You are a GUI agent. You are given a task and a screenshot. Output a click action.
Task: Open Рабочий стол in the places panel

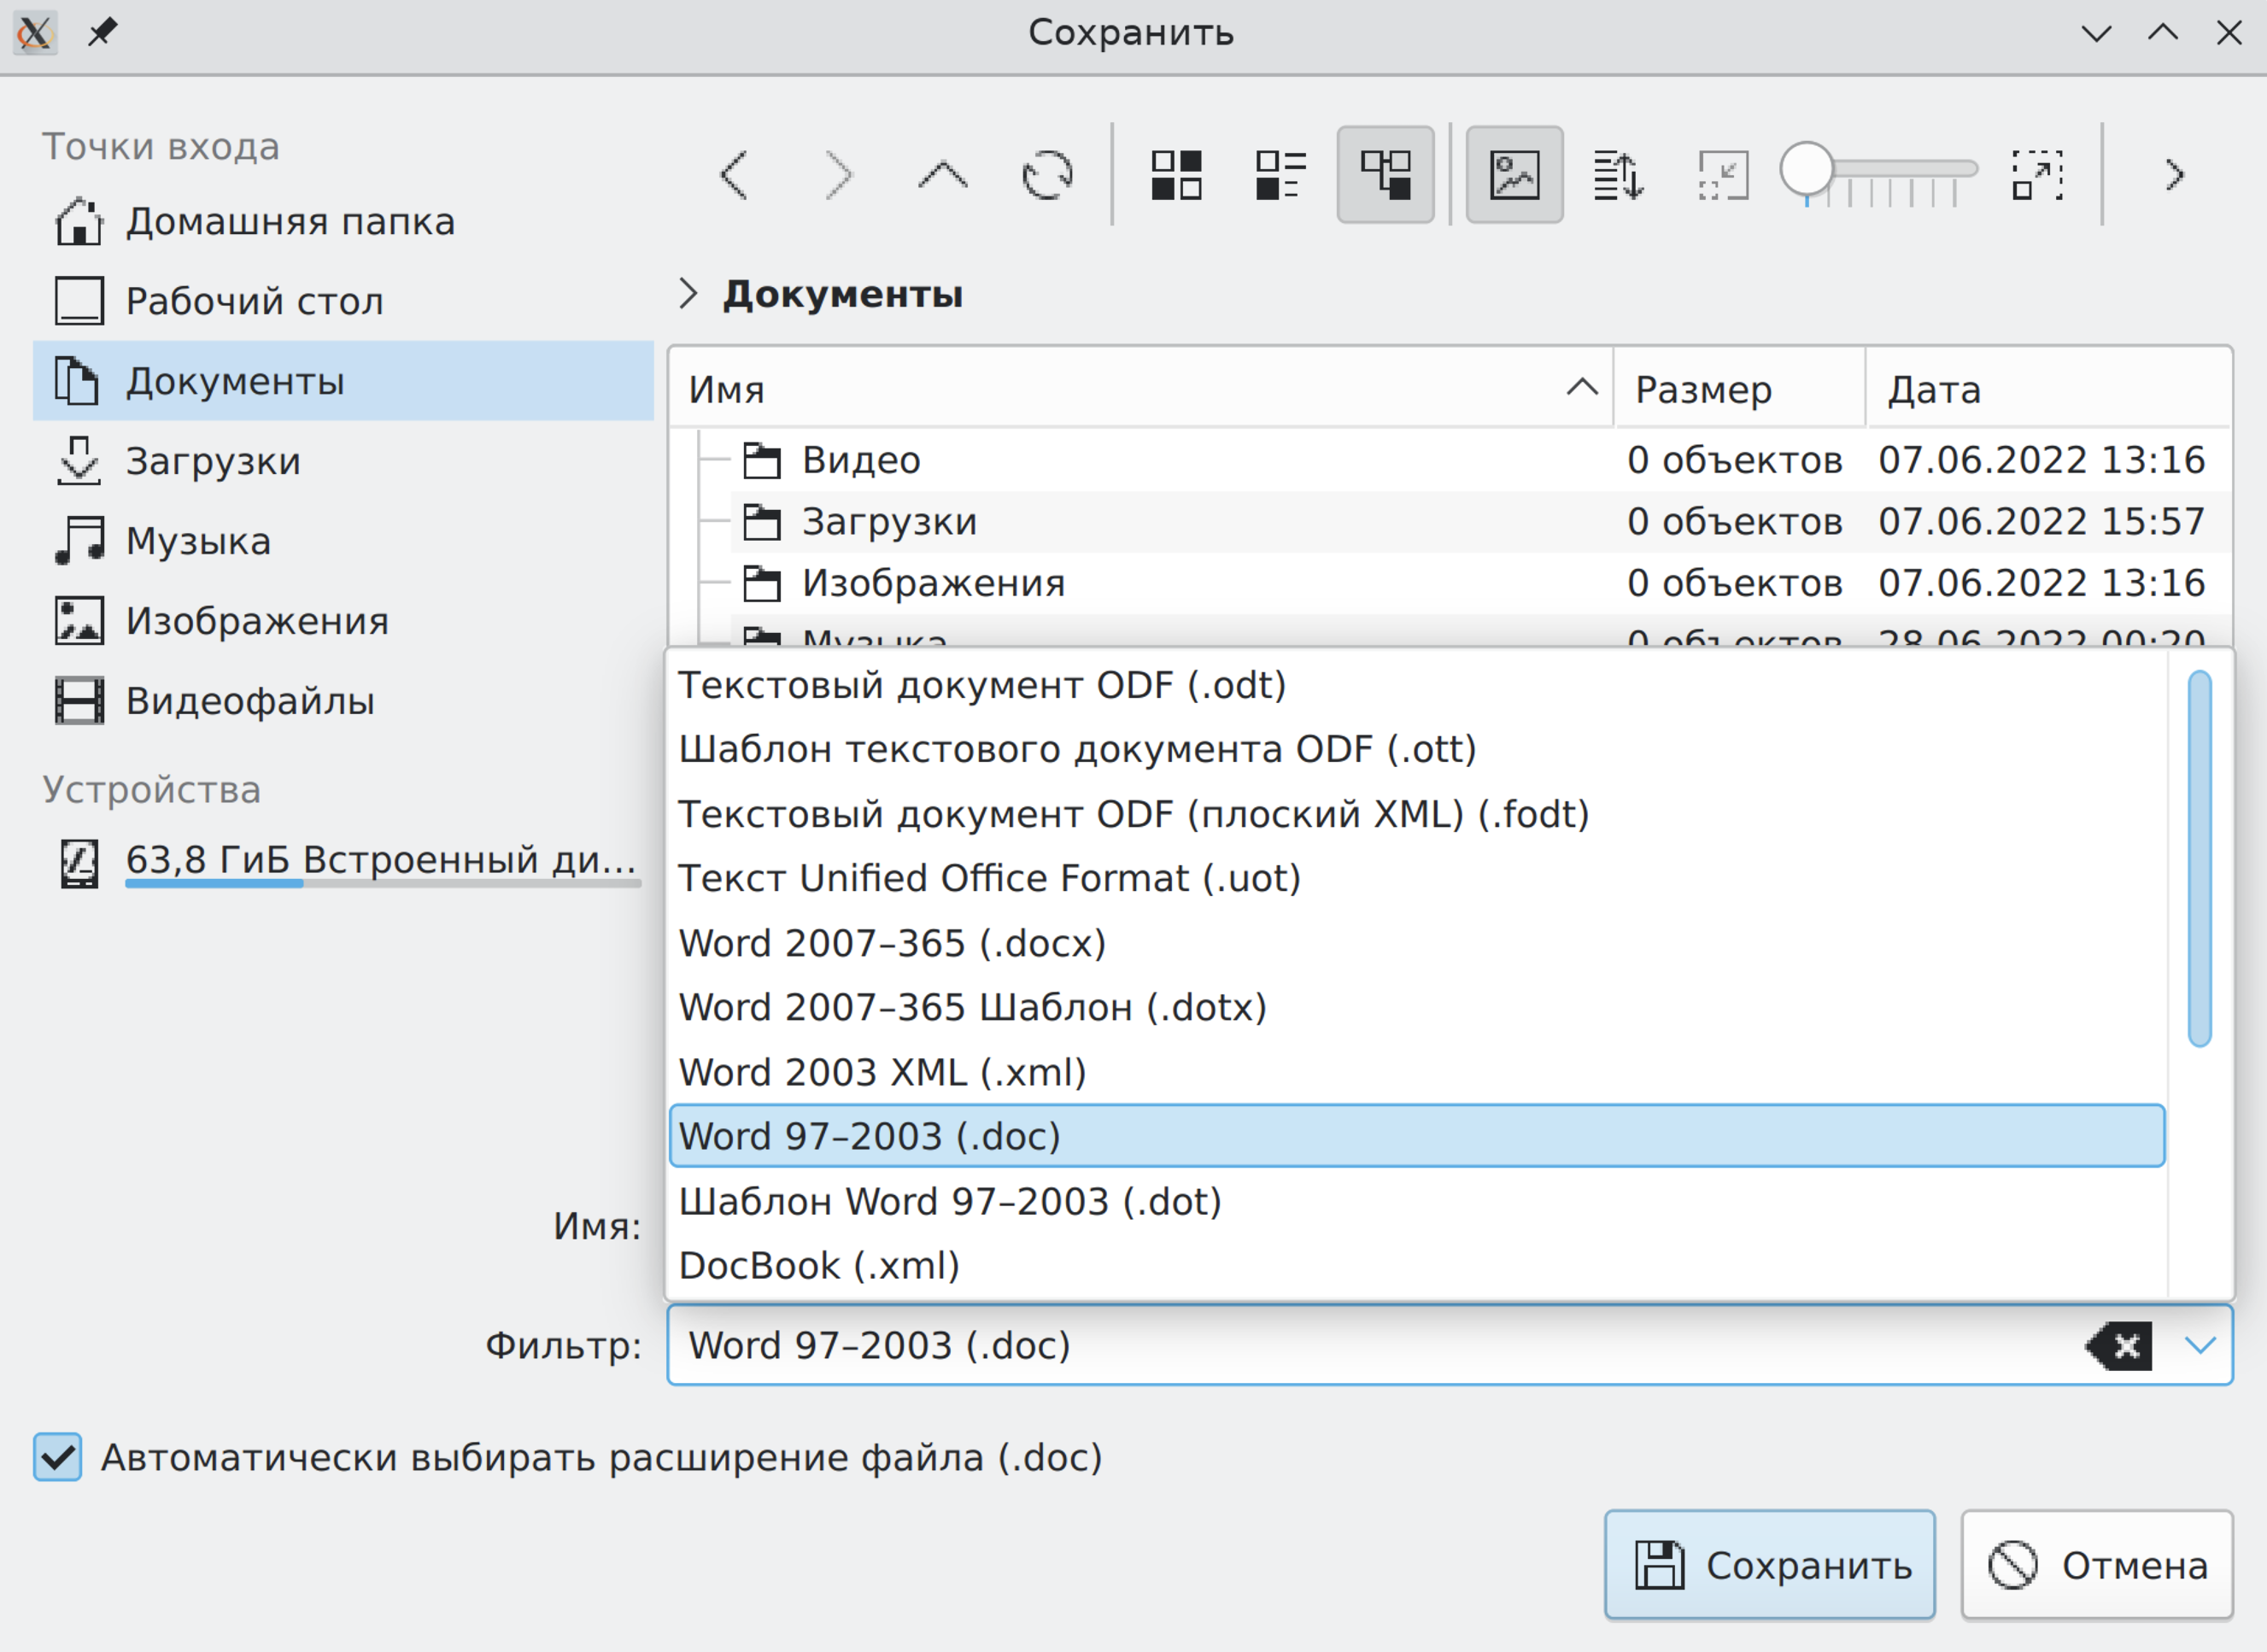pos(343,302)
